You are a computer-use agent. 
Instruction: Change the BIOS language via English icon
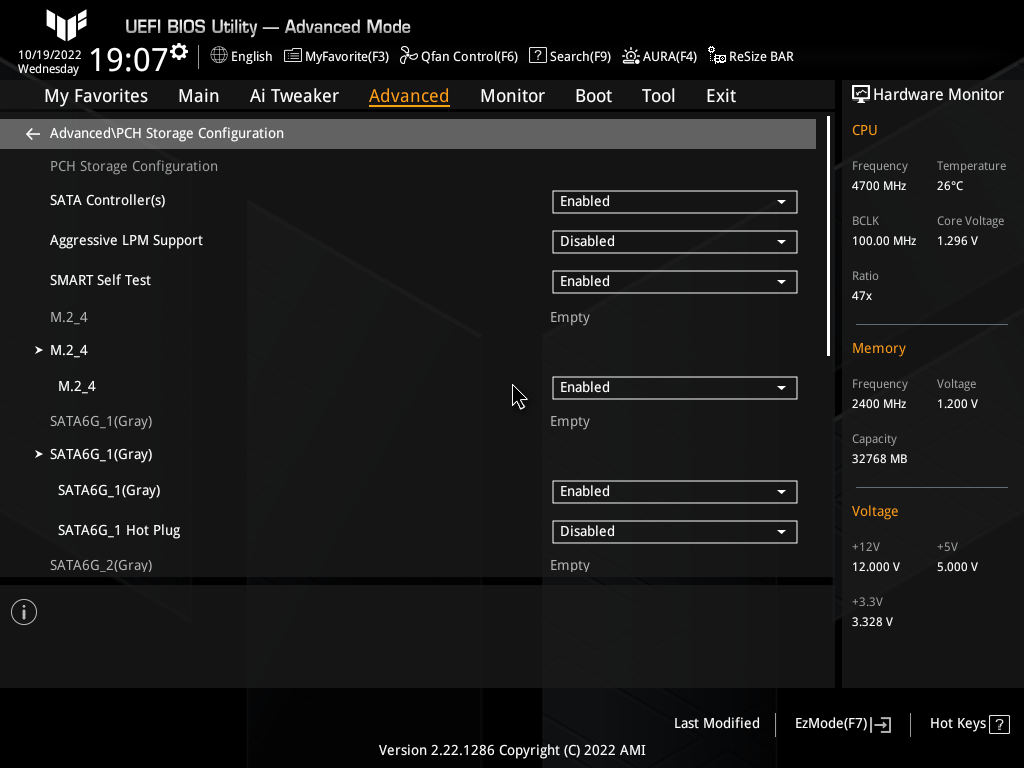click(x=241, y=56)
